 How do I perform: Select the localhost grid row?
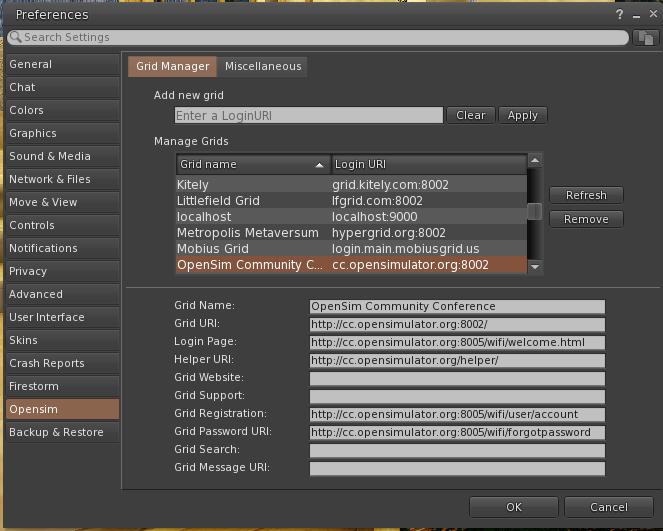(x=351, y=217)
